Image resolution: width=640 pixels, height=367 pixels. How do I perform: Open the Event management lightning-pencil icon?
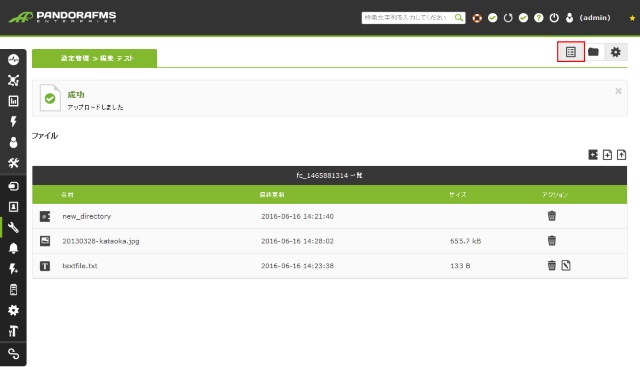pyautogui.click(x=13, y=269)
